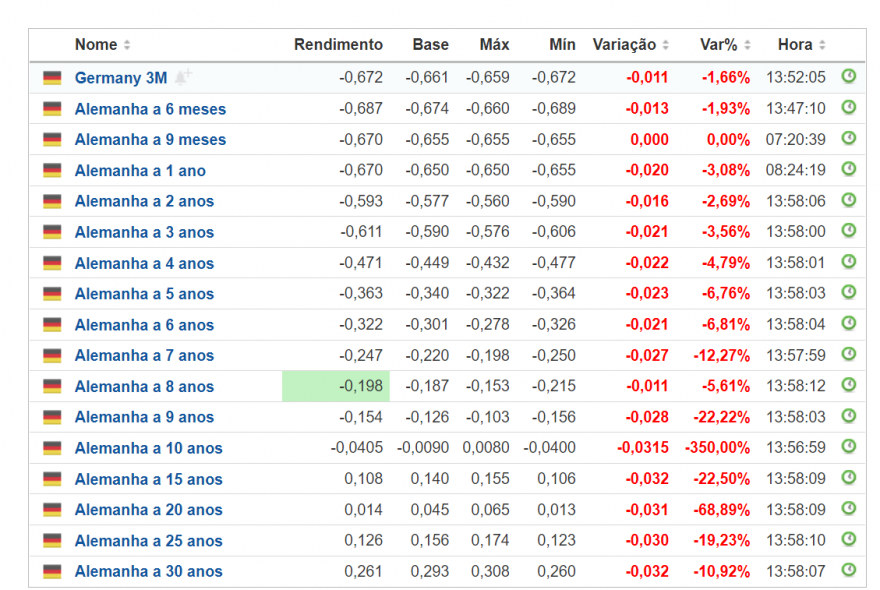Click German flag beside Alemanha a 5 anos
This screenshot has height=590, width=880.
[x=52, y=294]
